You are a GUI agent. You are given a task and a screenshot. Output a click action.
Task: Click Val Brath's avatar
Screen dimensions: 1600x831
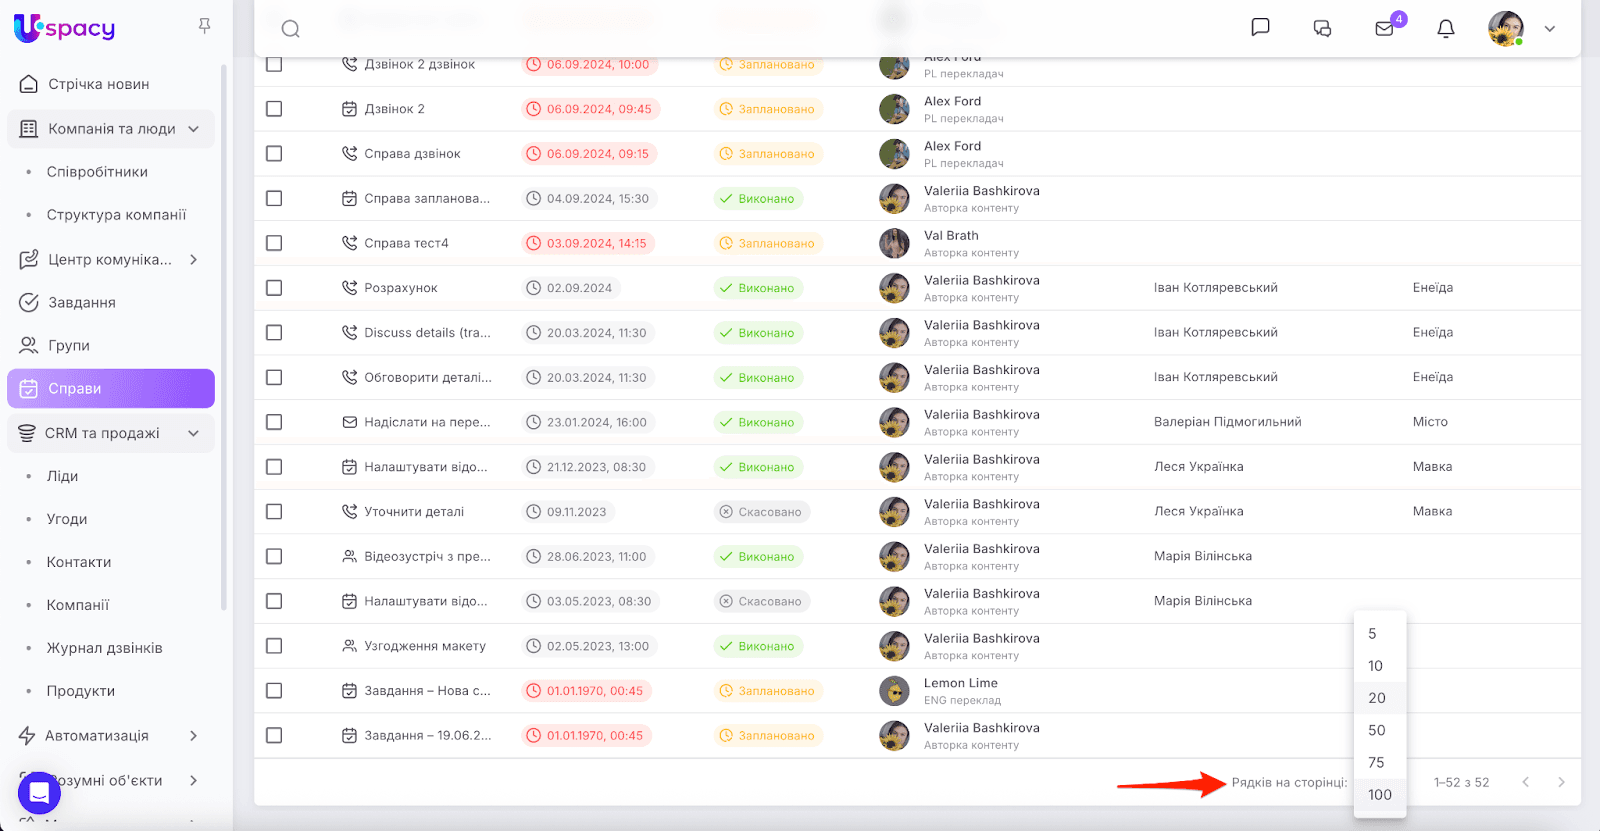click(894, 243)
